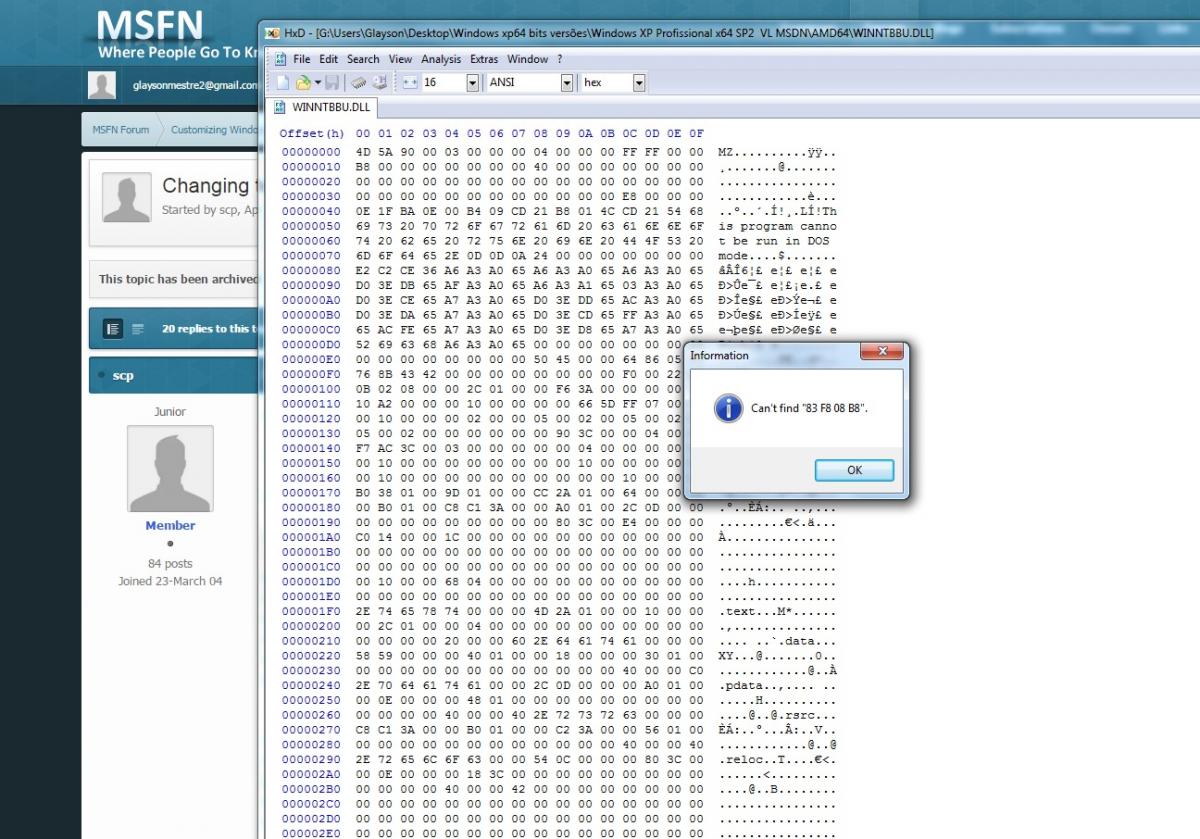The height and width of the screenshot is (839, 1200).
Task: Click the Save disk icon in HxD toolbar
Action: [332, 82]
